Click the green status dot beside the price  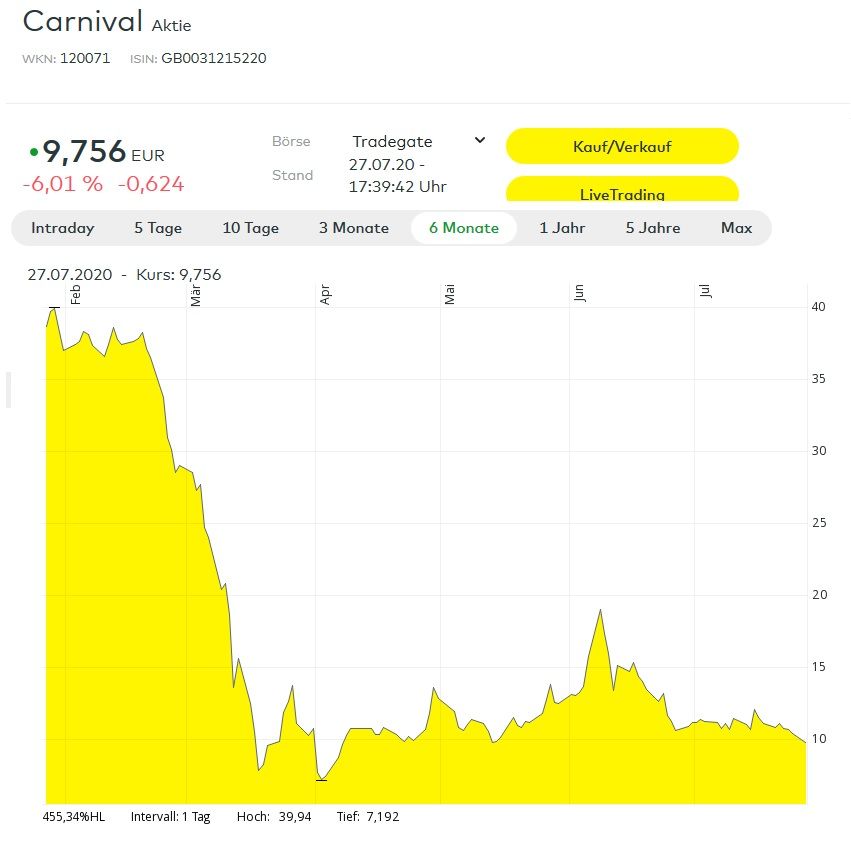point(34,152)
